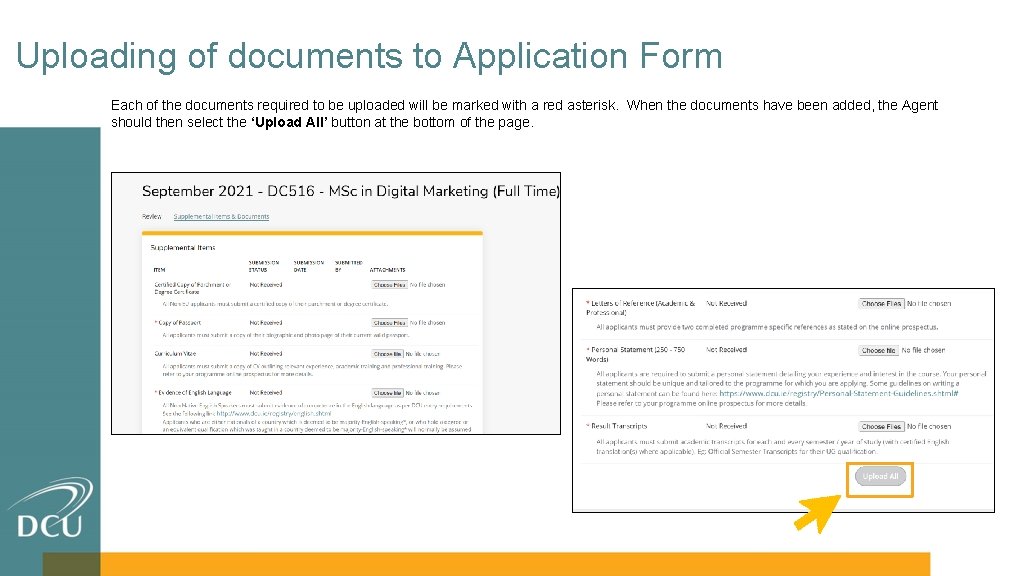Choose file for Evidence of English Language
Screen dimensions: 1024x576
[x=388, y=392]
